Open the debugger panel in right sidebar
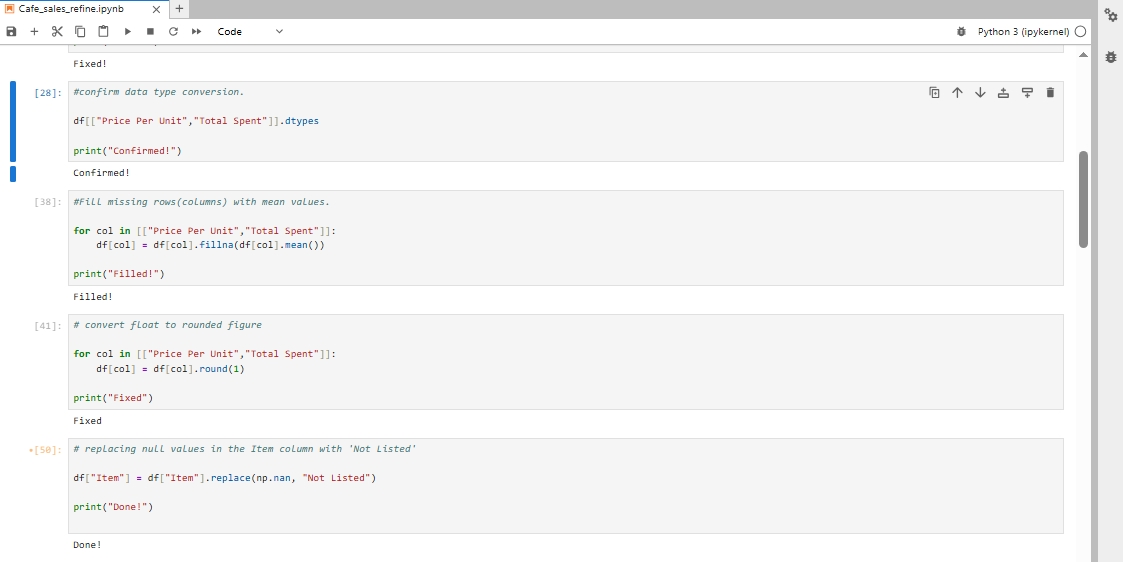Screen dimensions: 1123x562 [1111, 57]
